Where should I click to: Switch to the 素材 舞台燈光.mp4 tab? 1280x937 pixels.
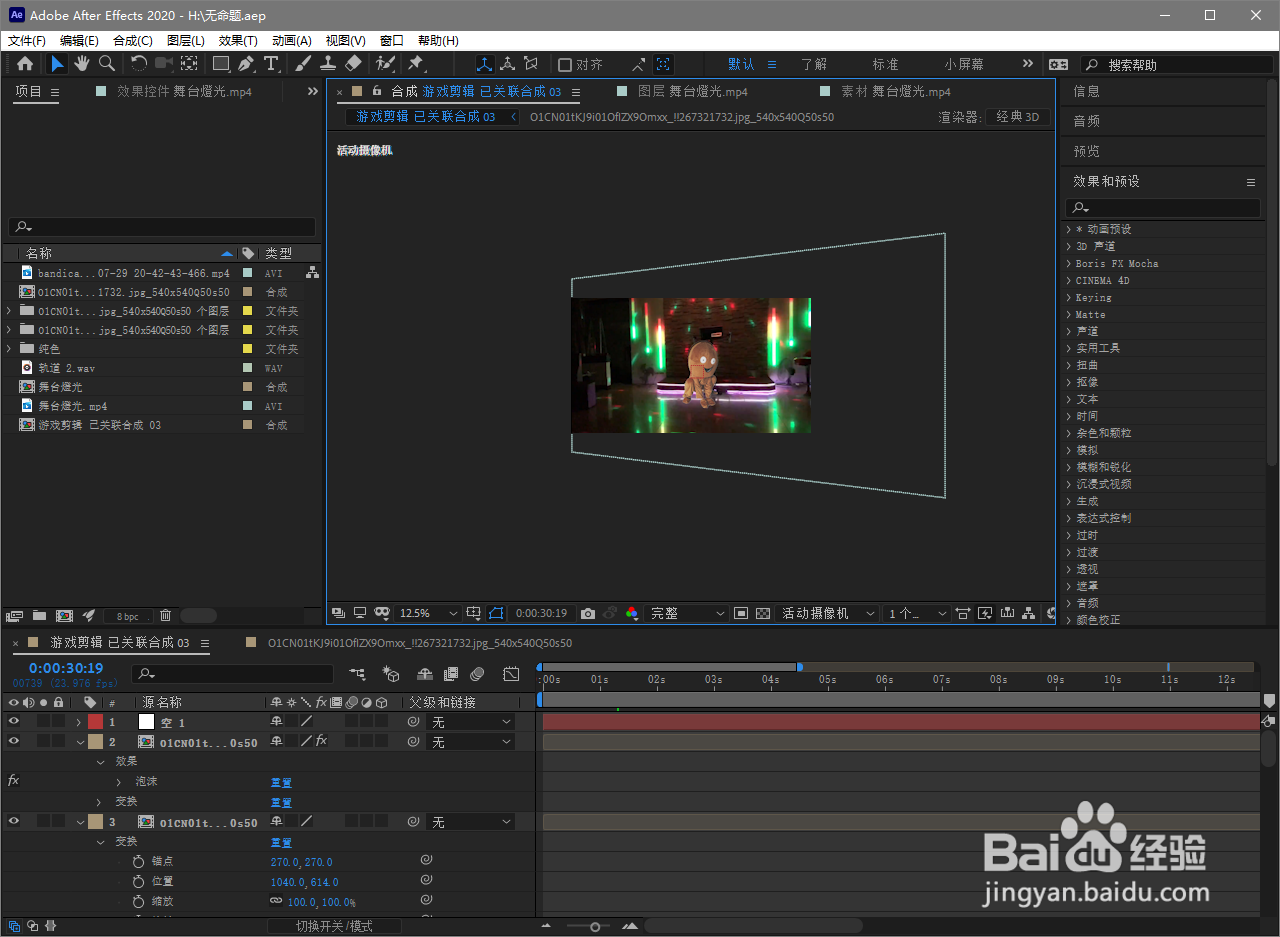click(x=896, y=91)
